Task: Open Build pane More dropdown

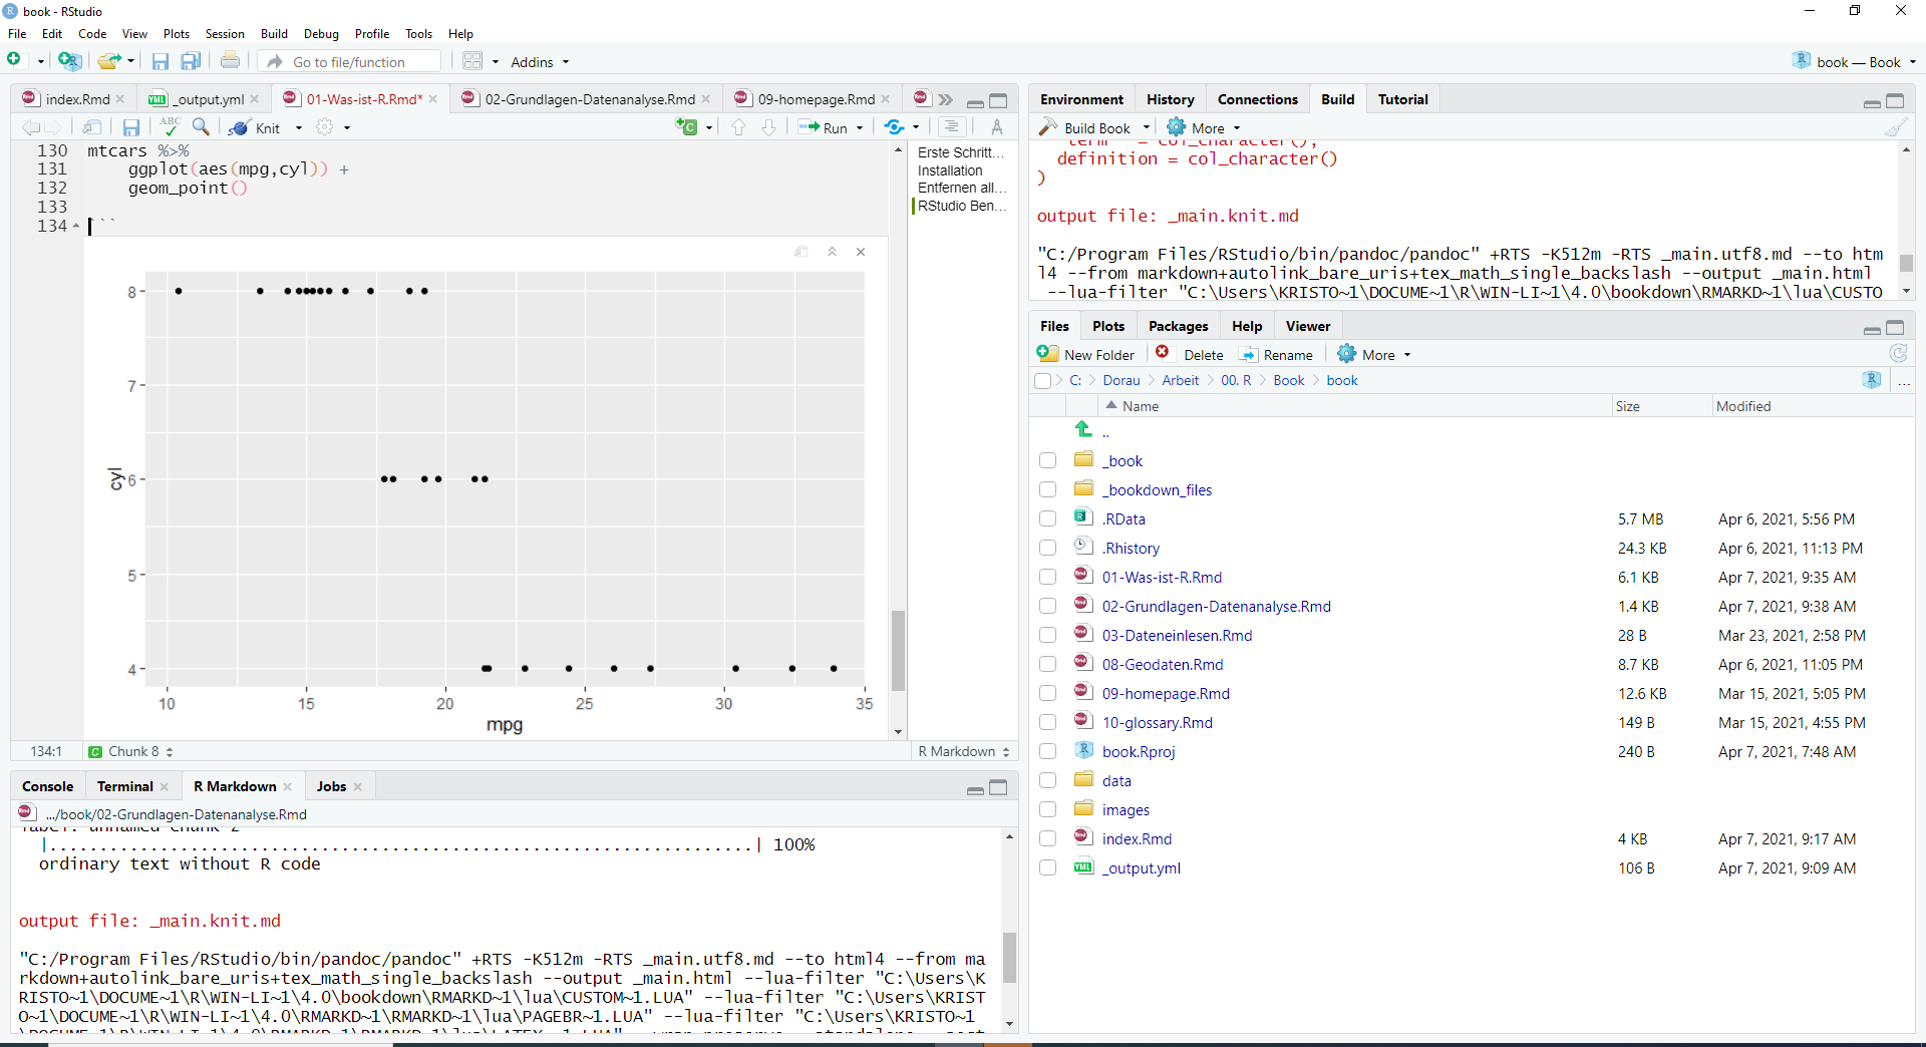Action: click(x=1204, y=128)
